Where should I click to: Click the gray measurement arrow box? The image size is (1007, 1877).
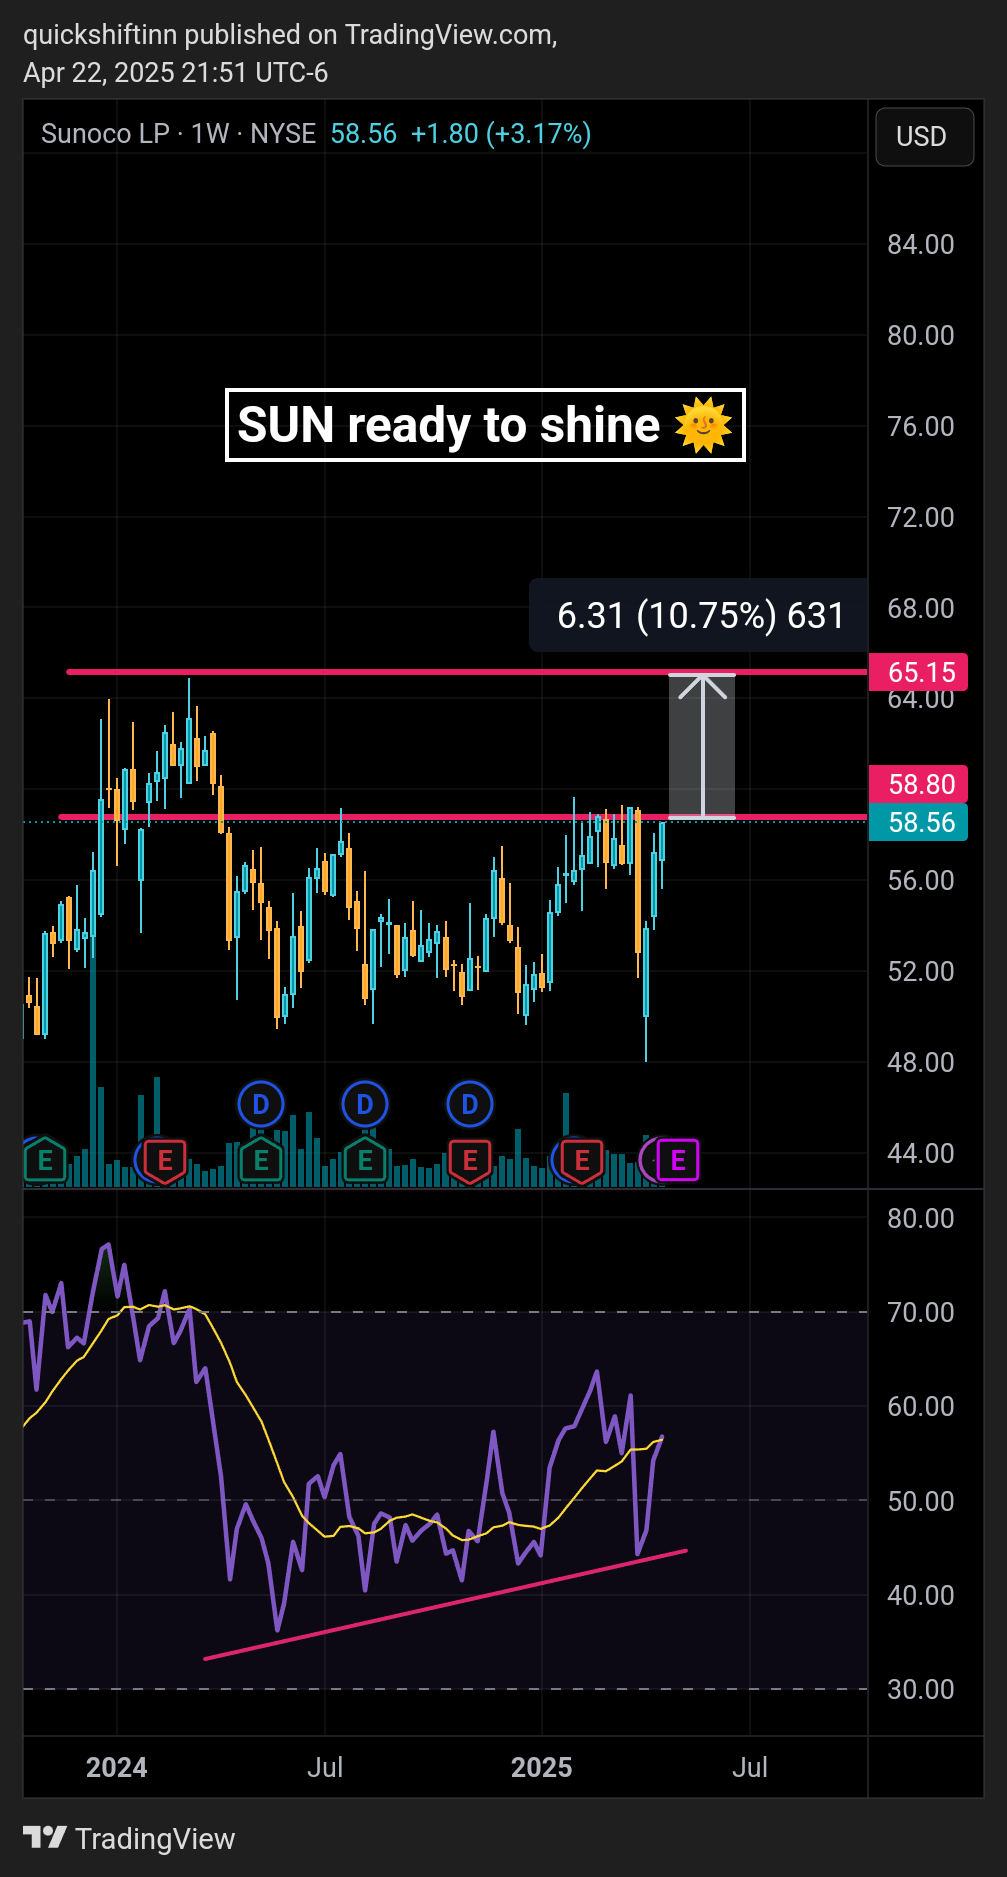coord(702,746)
